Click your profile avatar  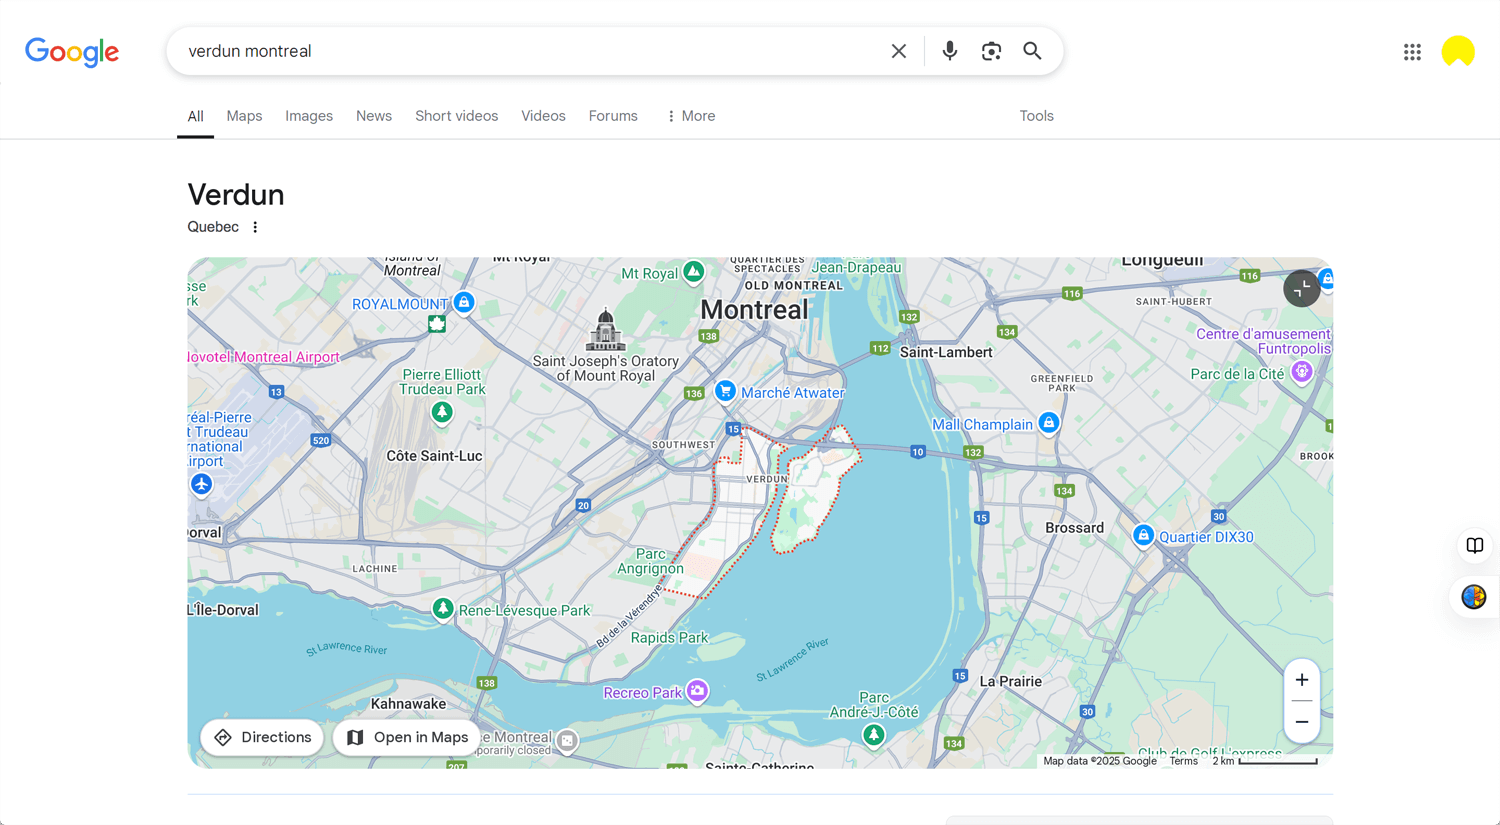[x=1458, y=51]
